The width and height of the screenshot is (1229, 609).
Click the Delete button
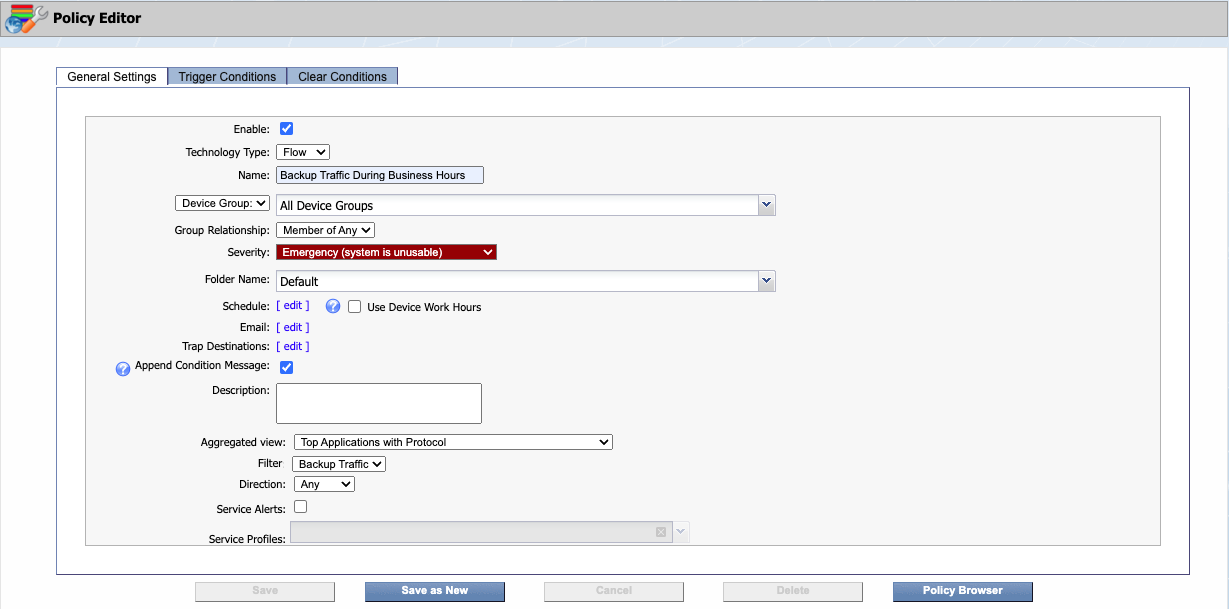793,591
